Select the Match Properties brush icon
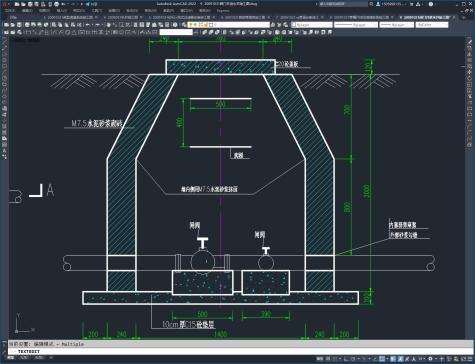The width and height of the screenshot is (475, 364). [73, 25]
